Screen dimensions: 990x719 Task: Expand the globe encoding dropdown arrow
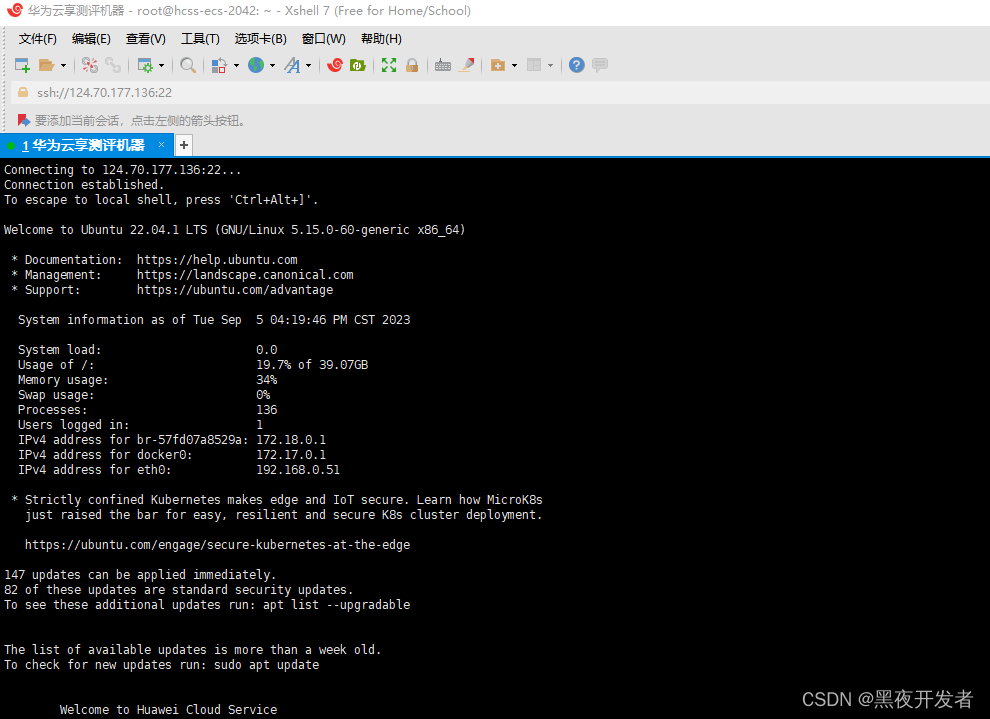point(272,65)
